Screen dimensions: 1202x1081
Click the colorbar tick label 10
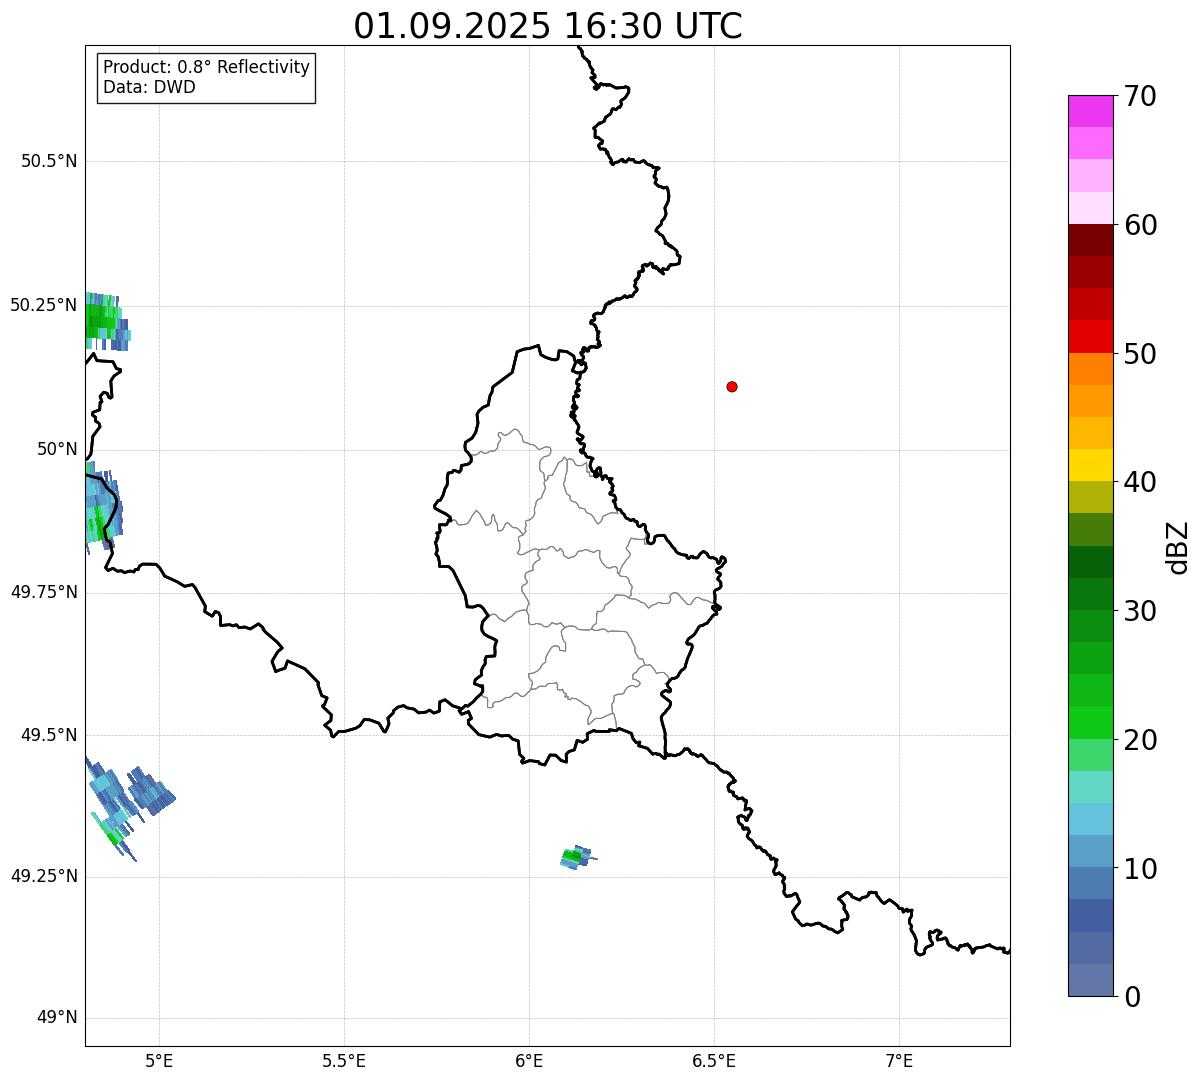pos(1140,869)
